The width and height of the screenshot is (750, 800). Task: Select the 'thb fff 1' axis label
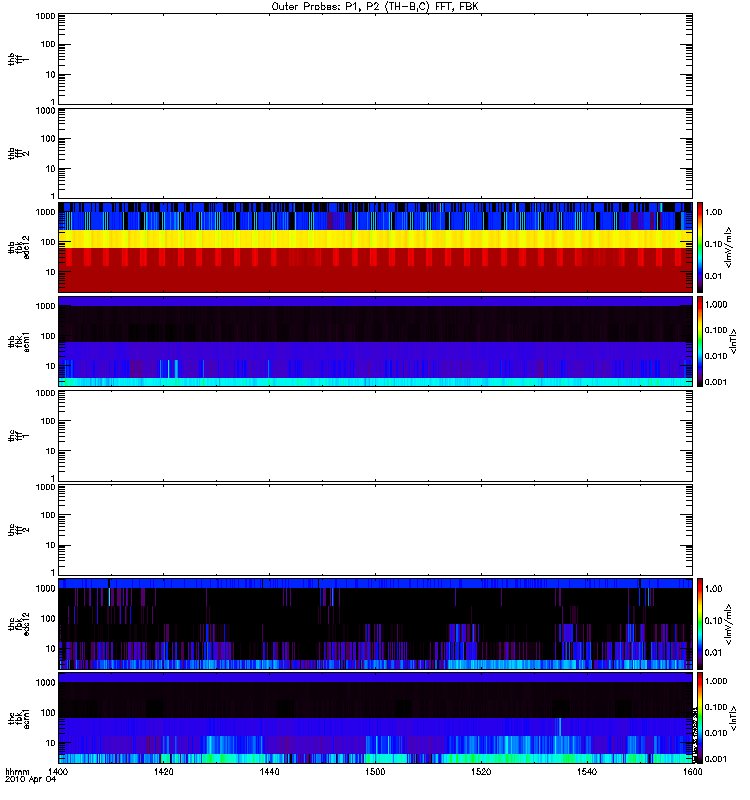pos(18,60)
